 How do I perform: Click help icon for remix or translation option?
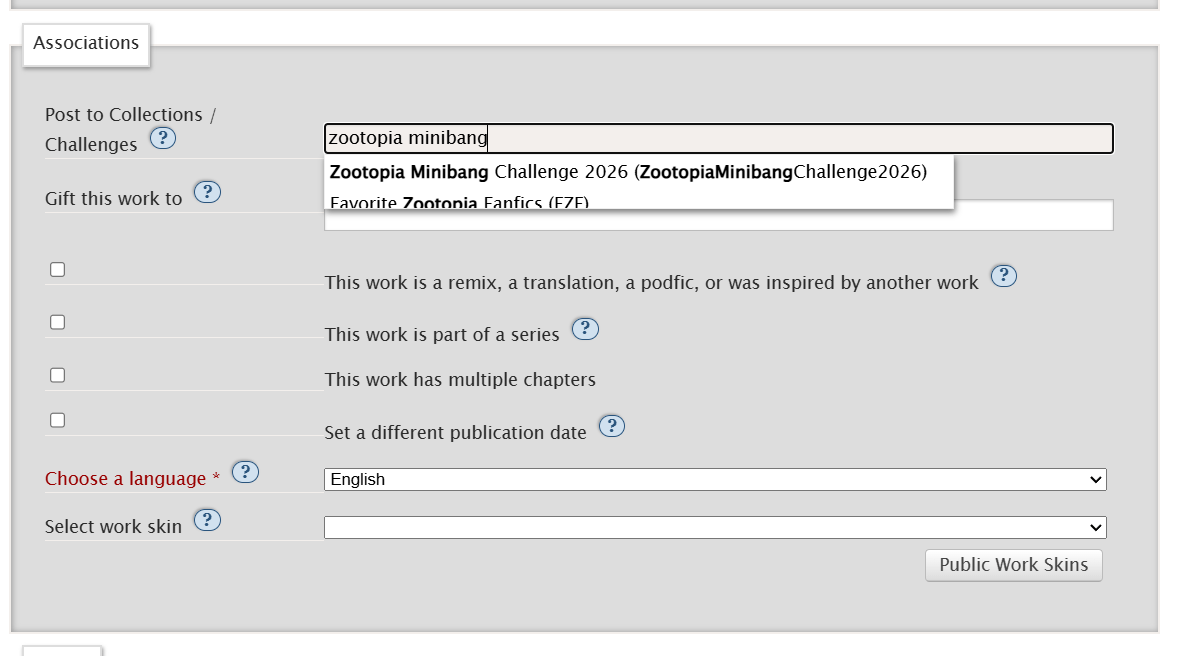click(1003, 276)
